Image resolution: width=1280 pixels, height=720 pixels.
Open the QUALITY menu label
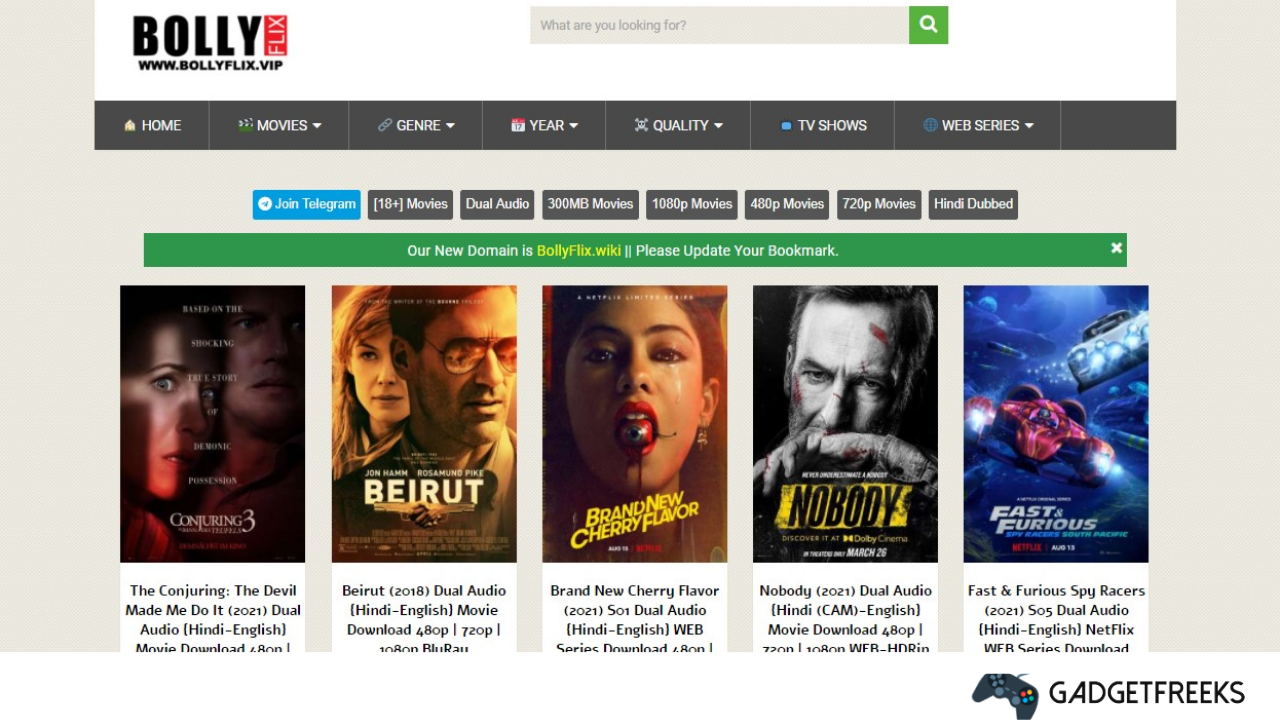coord(680,125)
